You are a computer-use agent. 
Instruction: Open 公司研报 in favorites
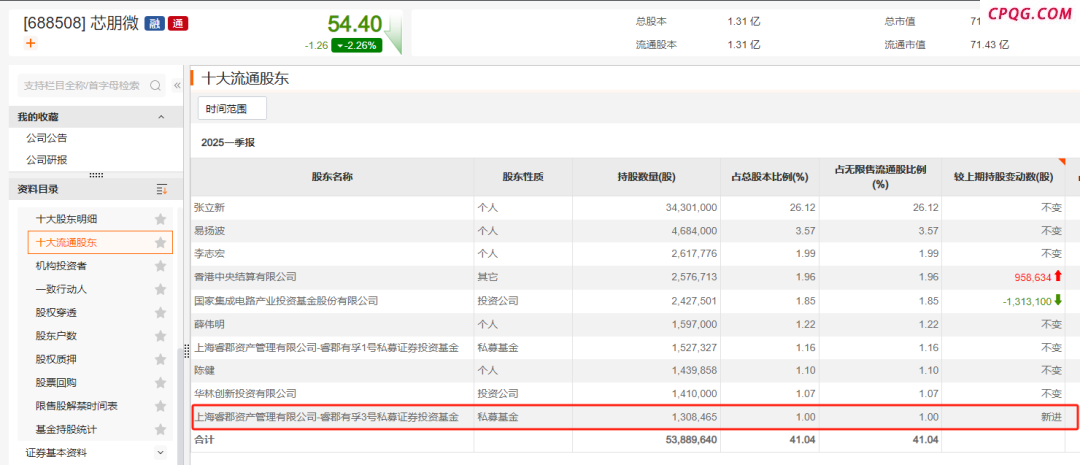click(47, 160)
